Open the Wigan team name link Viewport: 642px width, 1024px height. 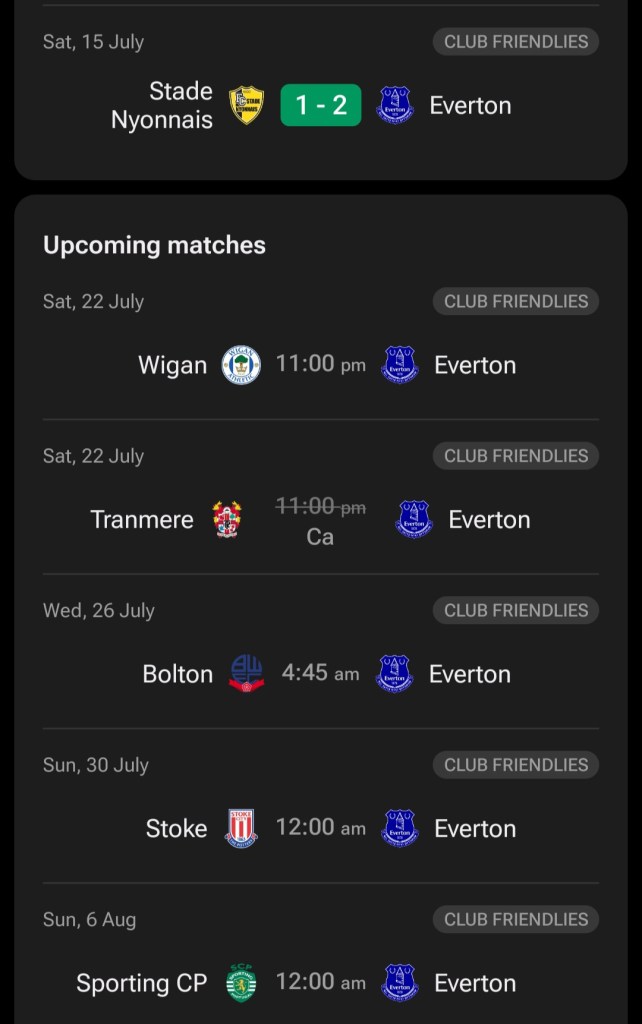pos(172,365)
